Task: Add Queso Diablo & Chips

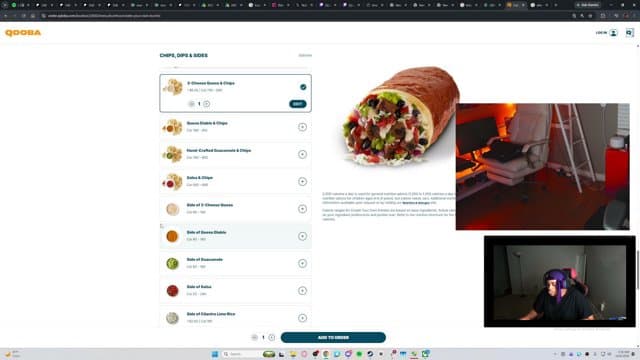Action: [302, 127]
